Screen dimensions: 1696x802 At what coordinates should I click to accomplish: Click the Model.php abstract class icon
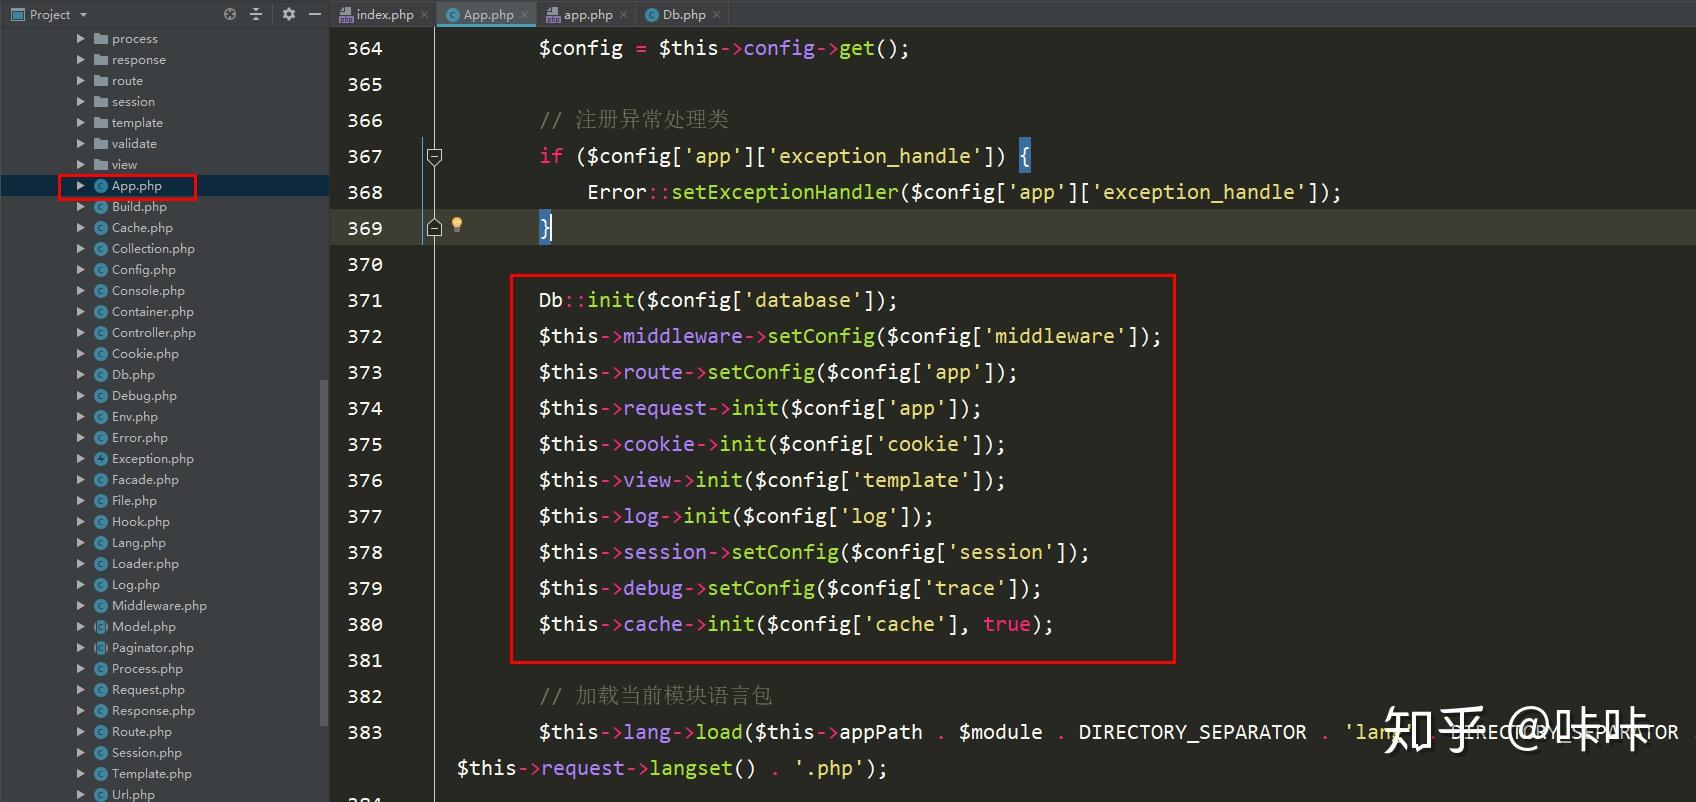pos(101,627)
